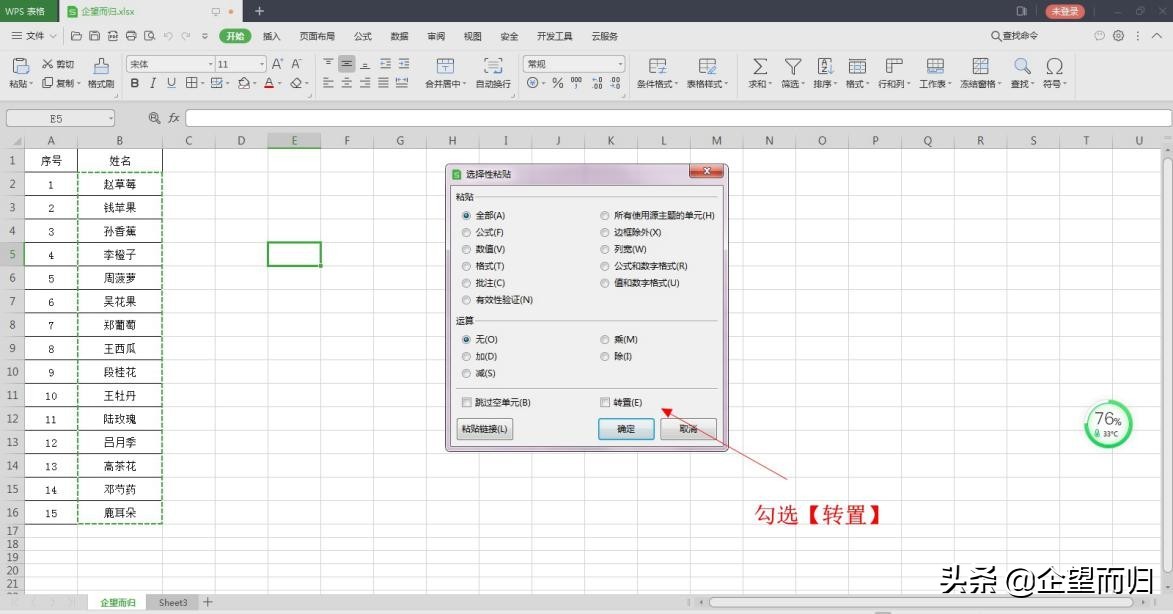Select the 乘(M) operation radio button

[604, 340]
